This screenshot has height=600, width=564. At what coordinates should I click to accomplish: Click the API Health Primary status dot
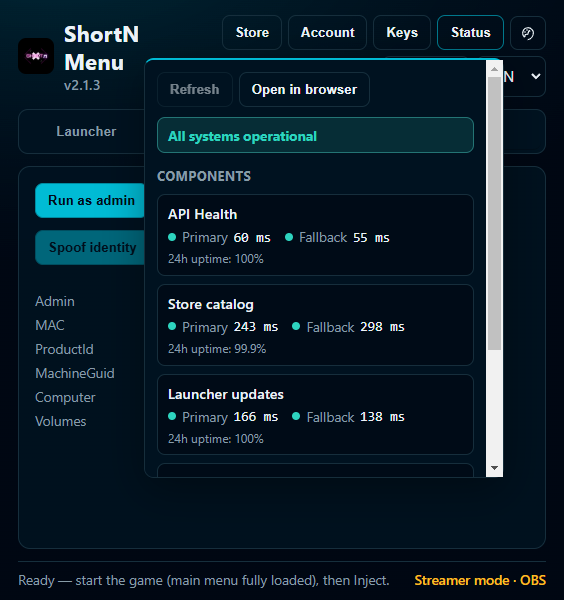[172, 237]
